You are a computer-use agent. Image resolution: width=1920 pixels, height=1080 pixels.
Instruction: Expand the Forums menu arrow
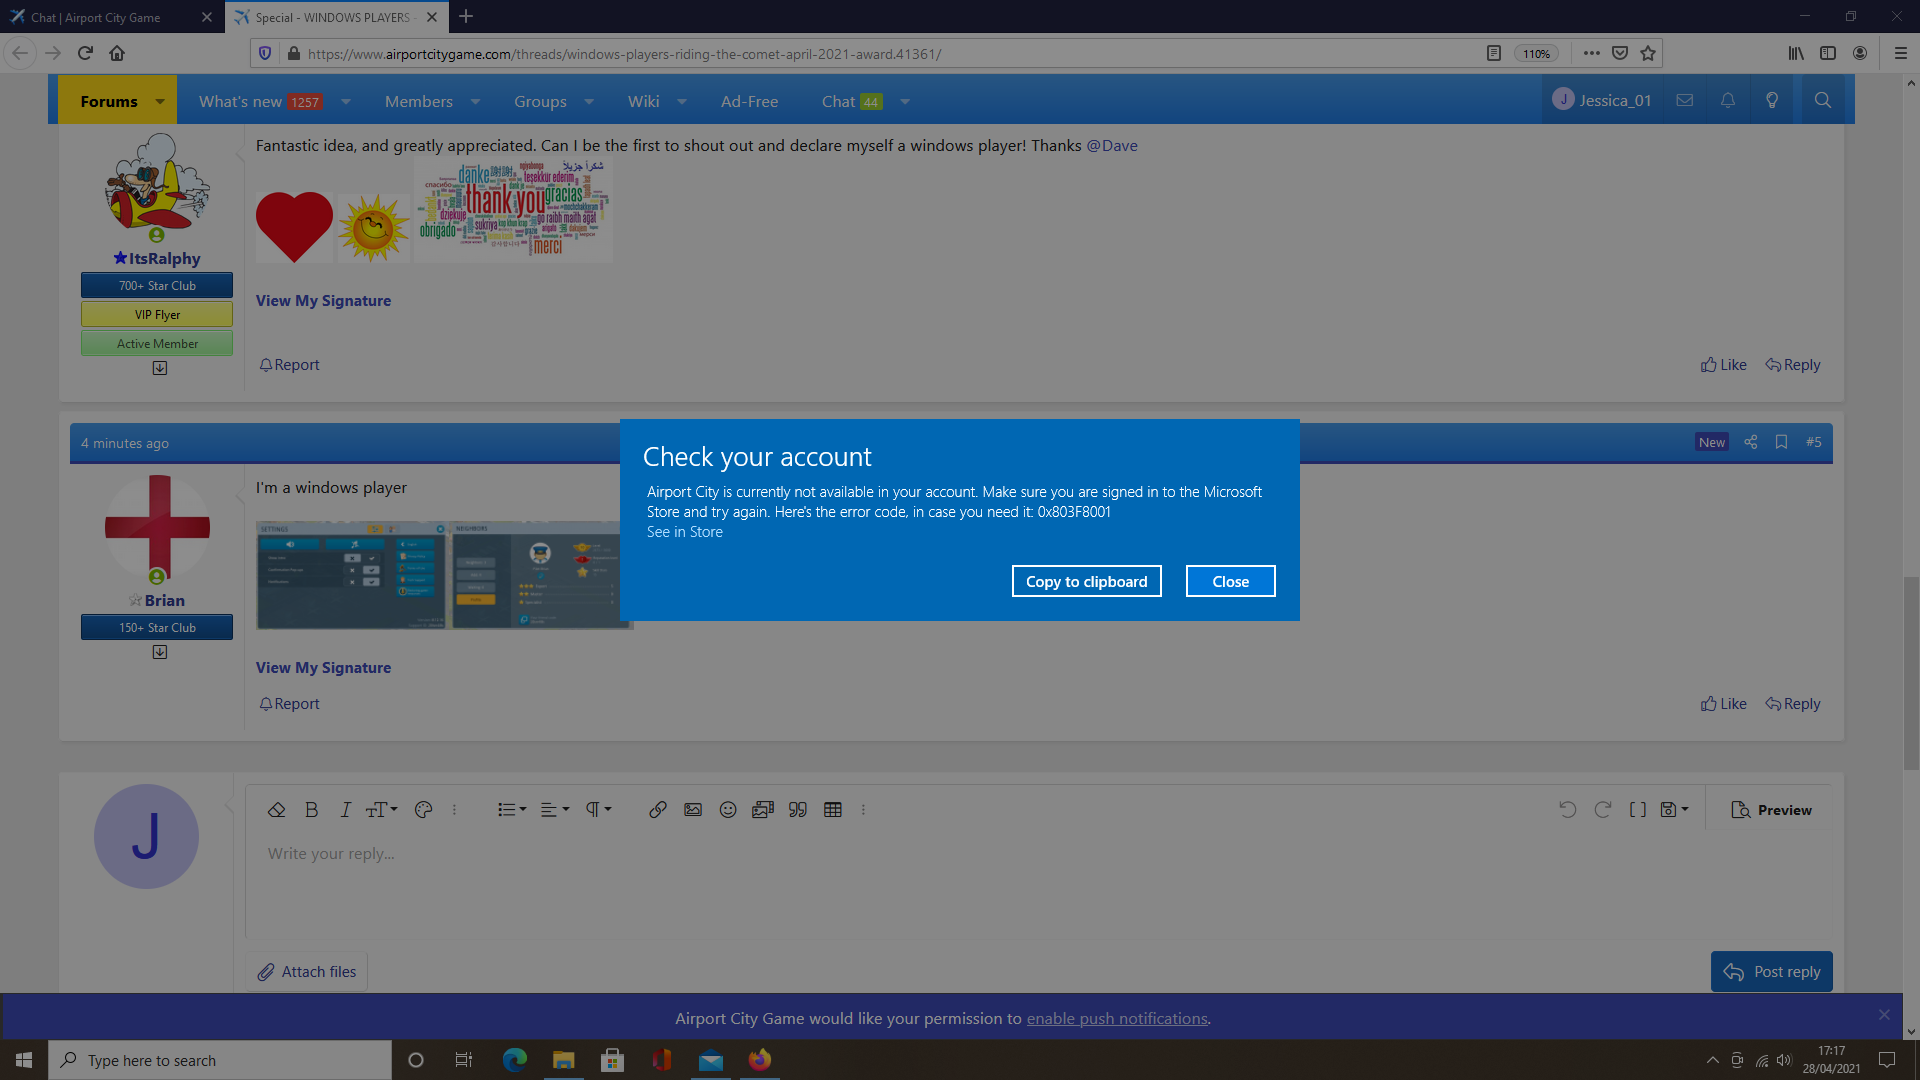point(160,102)
